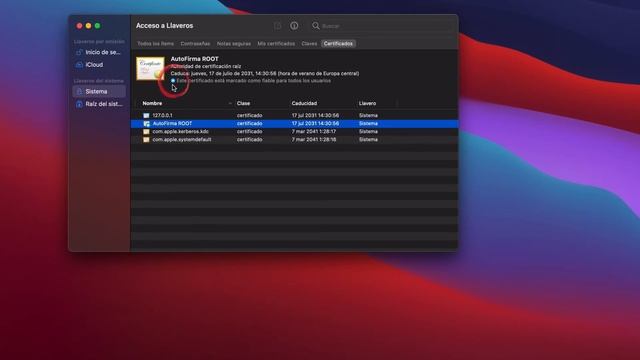
Task: Click the new keychain item compose icon
Action: coord(278,26)
